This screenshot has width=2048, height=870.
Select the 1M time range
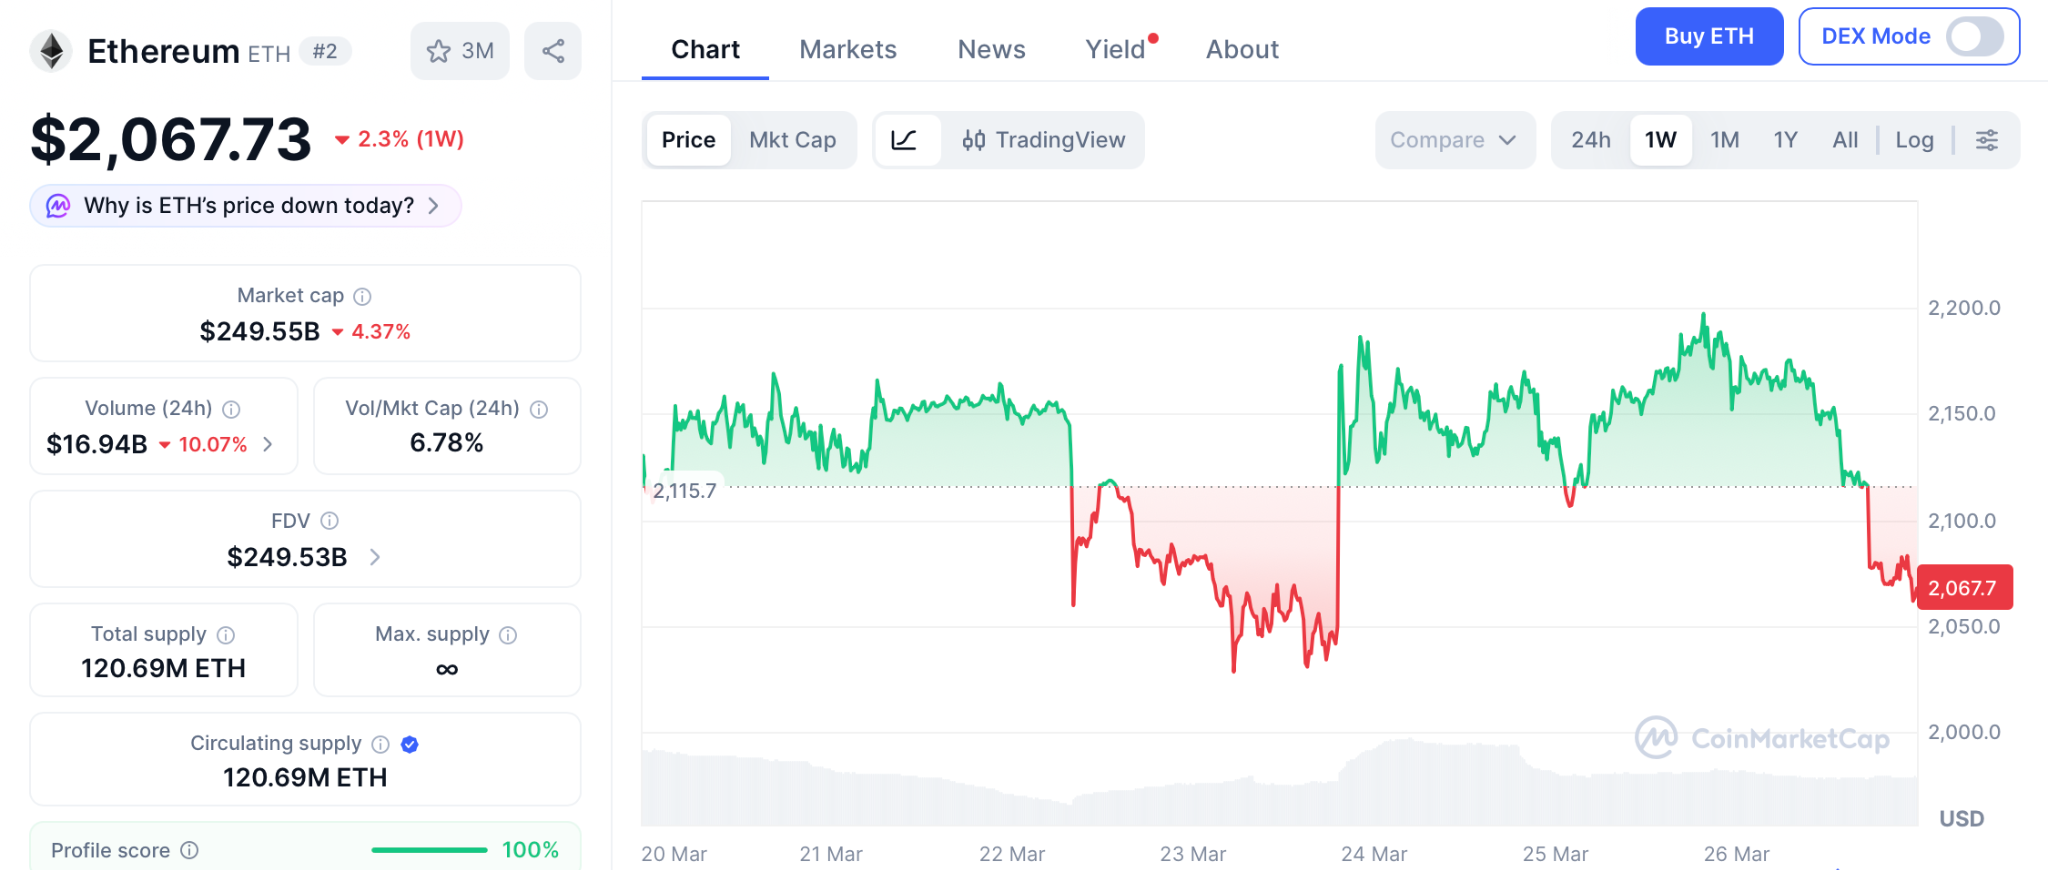coord(1724,140)
